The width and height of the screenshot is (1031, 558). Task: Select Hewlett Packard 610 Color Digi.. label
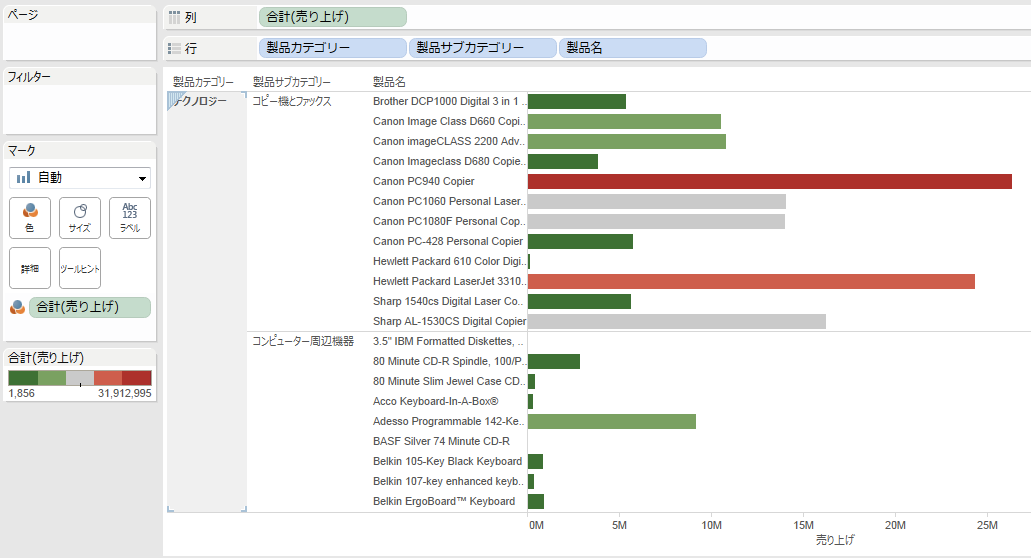point(449,261)
